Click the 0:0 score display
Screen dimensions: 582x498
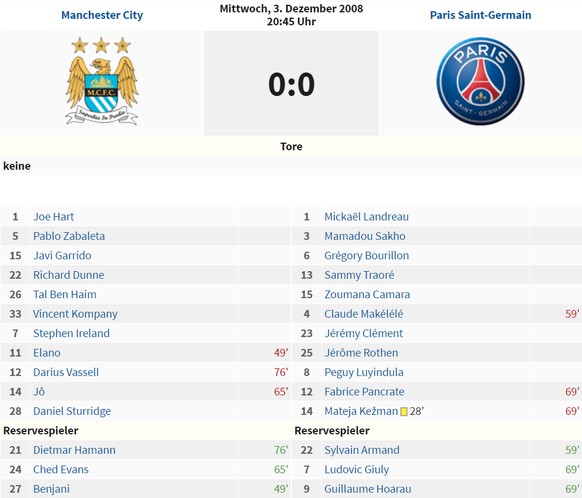[291, 84]
